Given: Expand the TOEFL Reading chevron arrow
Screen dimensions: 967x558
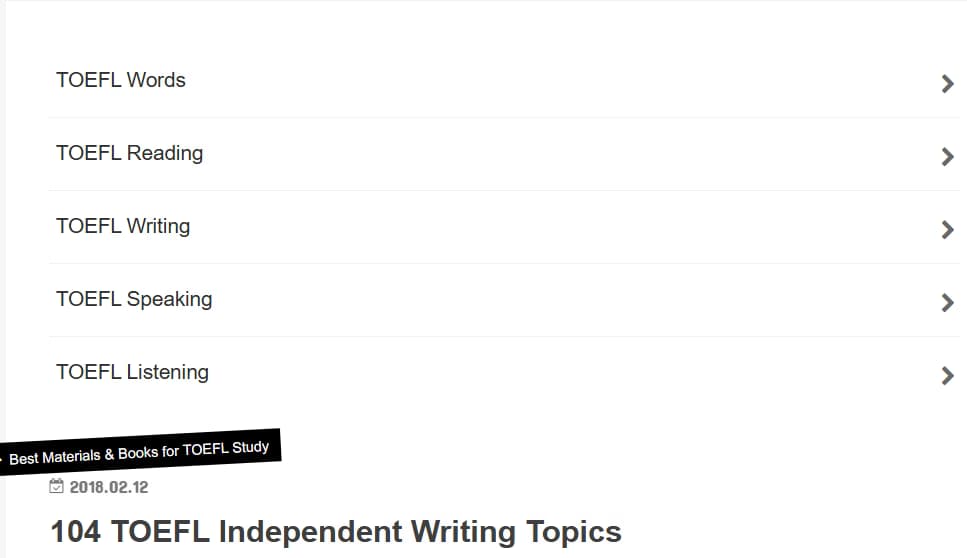Looking at the screenshot, I should click(x=947, y=157).
